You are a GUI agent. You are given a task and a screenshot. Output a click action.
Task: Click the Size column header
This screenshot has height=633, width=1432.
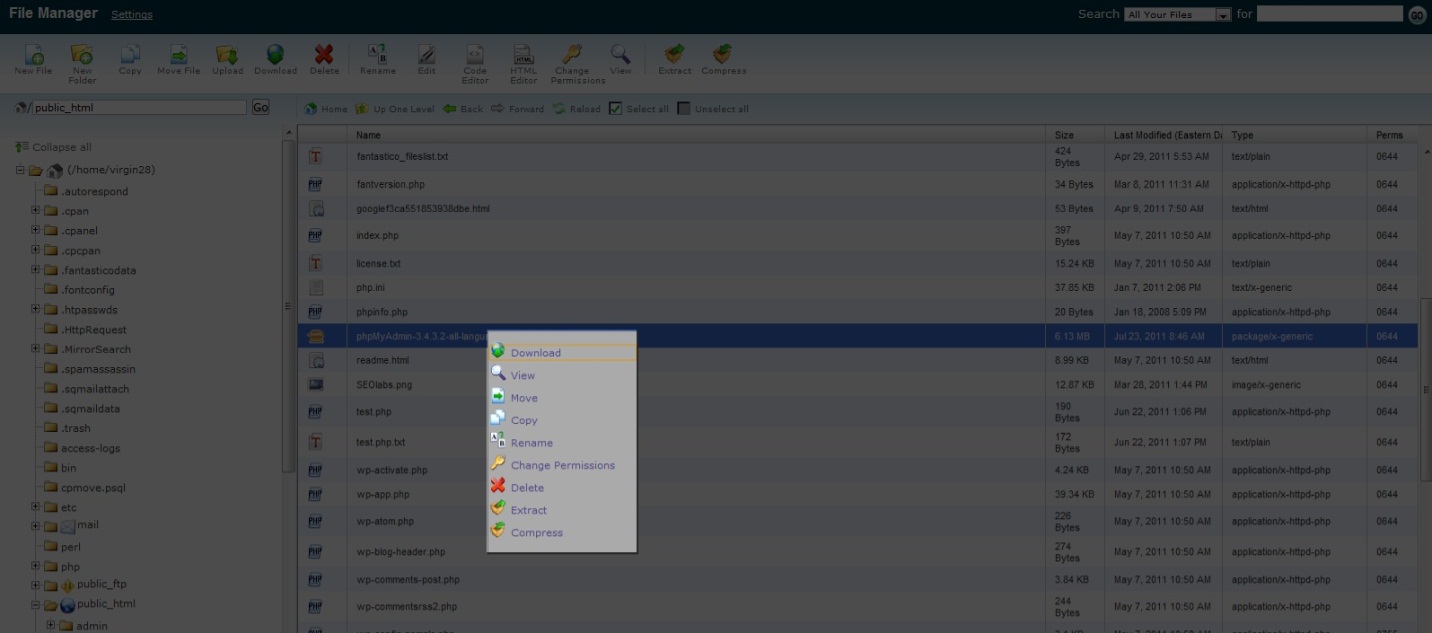(x=1064, y=135)
